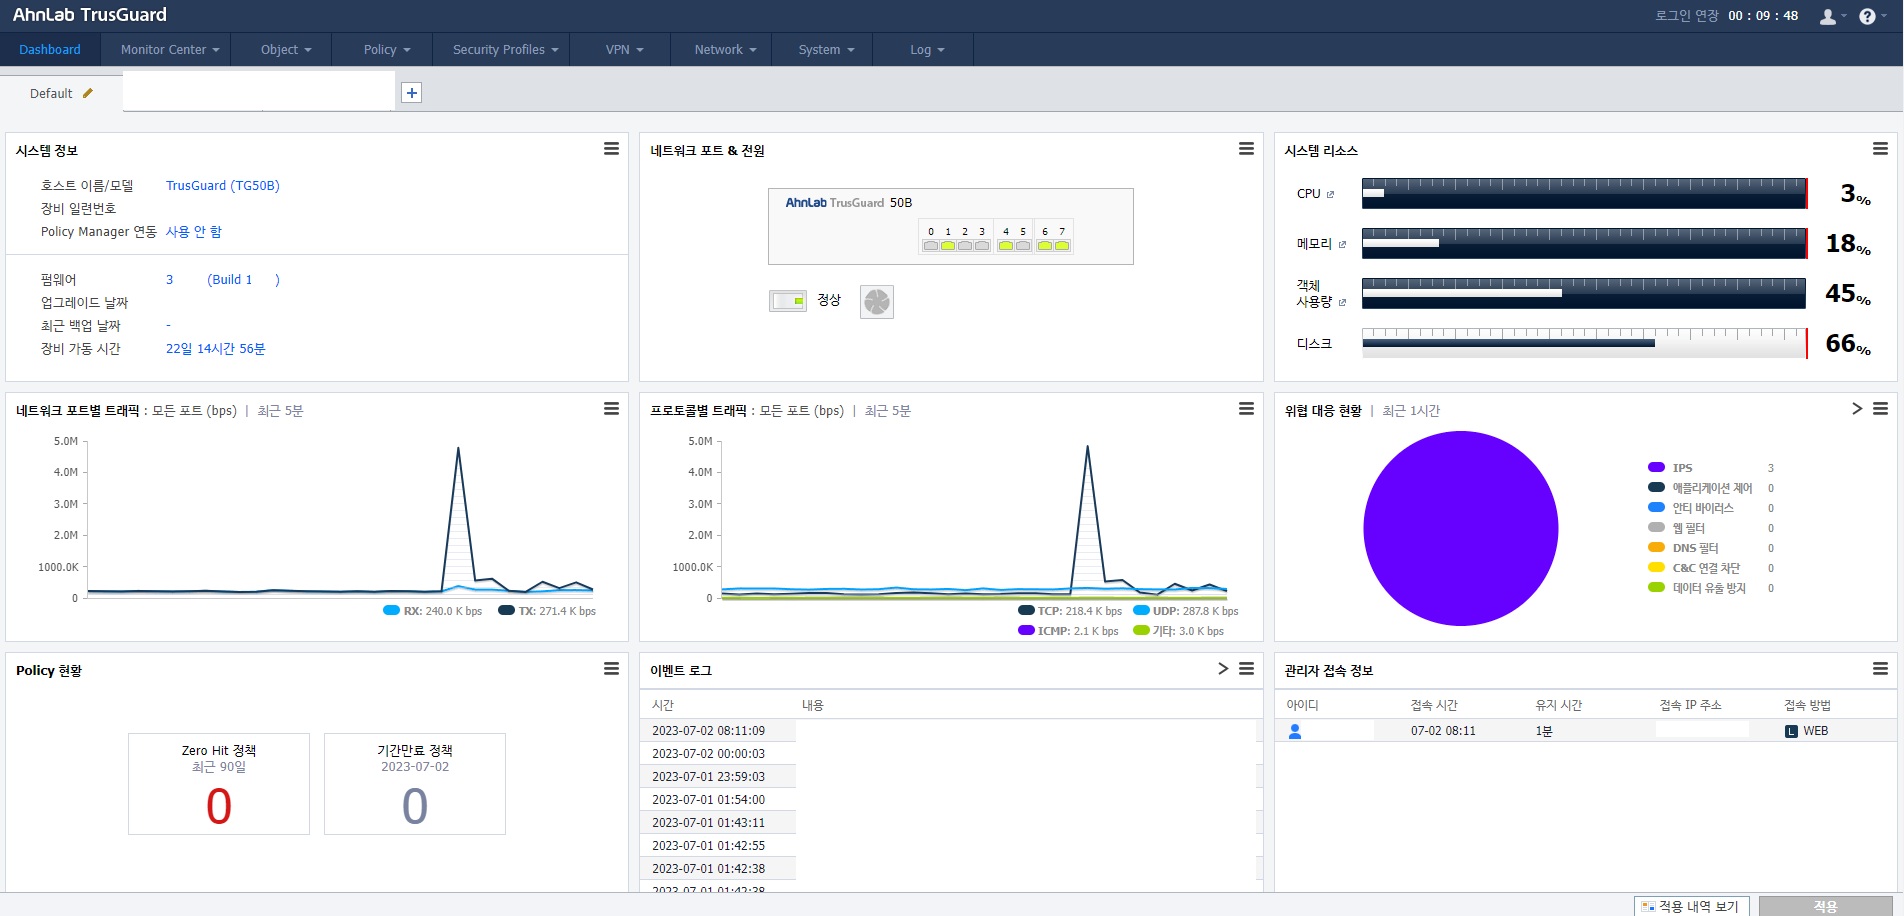
Task: Add a new dashboard tab with plus
Action: [411, 93]
